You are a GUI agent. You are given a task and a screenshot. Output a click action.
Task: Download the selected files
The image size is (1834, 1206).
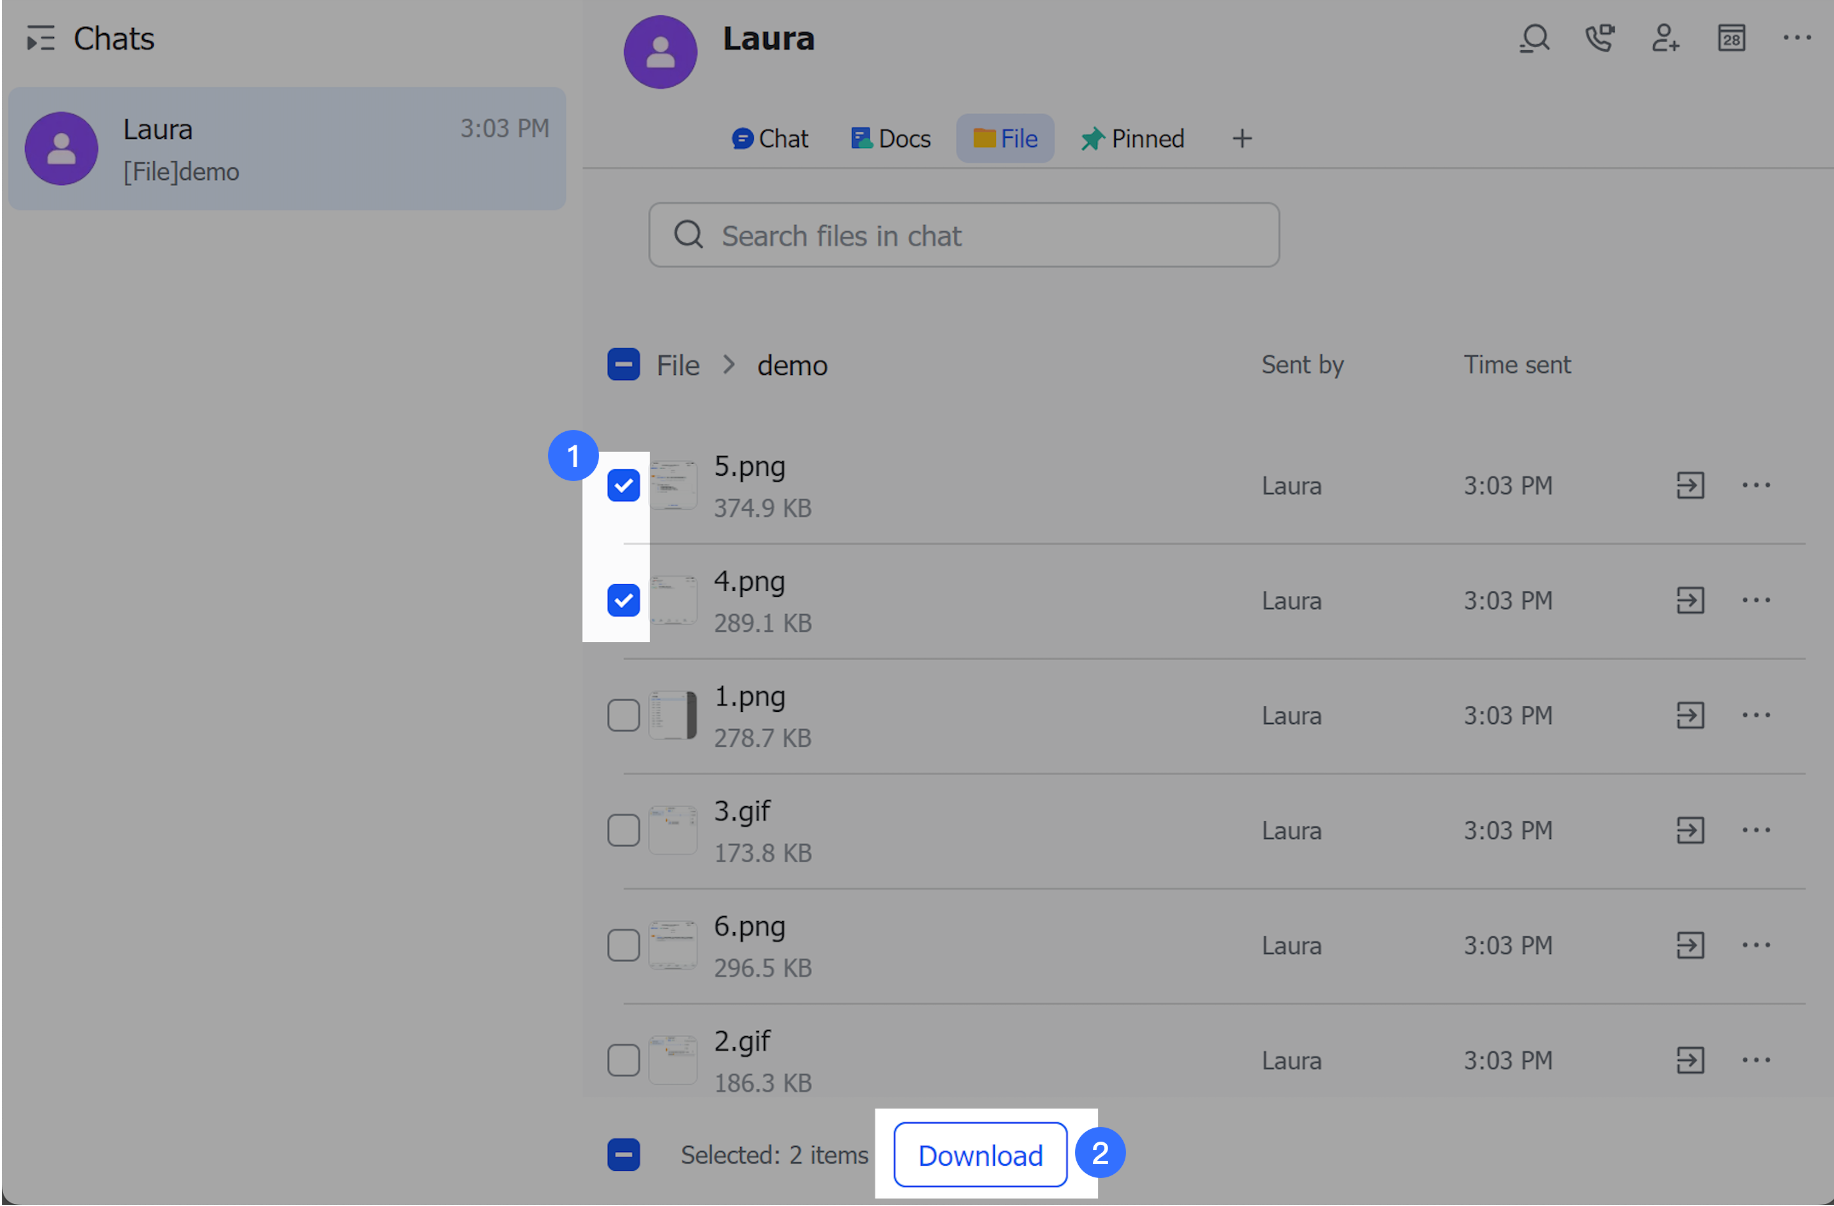pos(980,1156)
